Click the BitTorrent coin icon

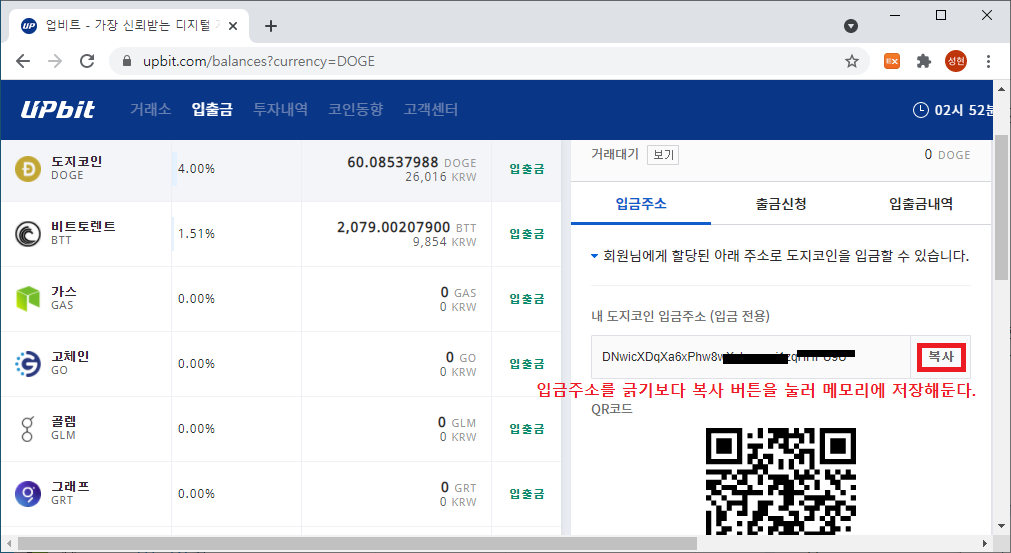(28, 233)
